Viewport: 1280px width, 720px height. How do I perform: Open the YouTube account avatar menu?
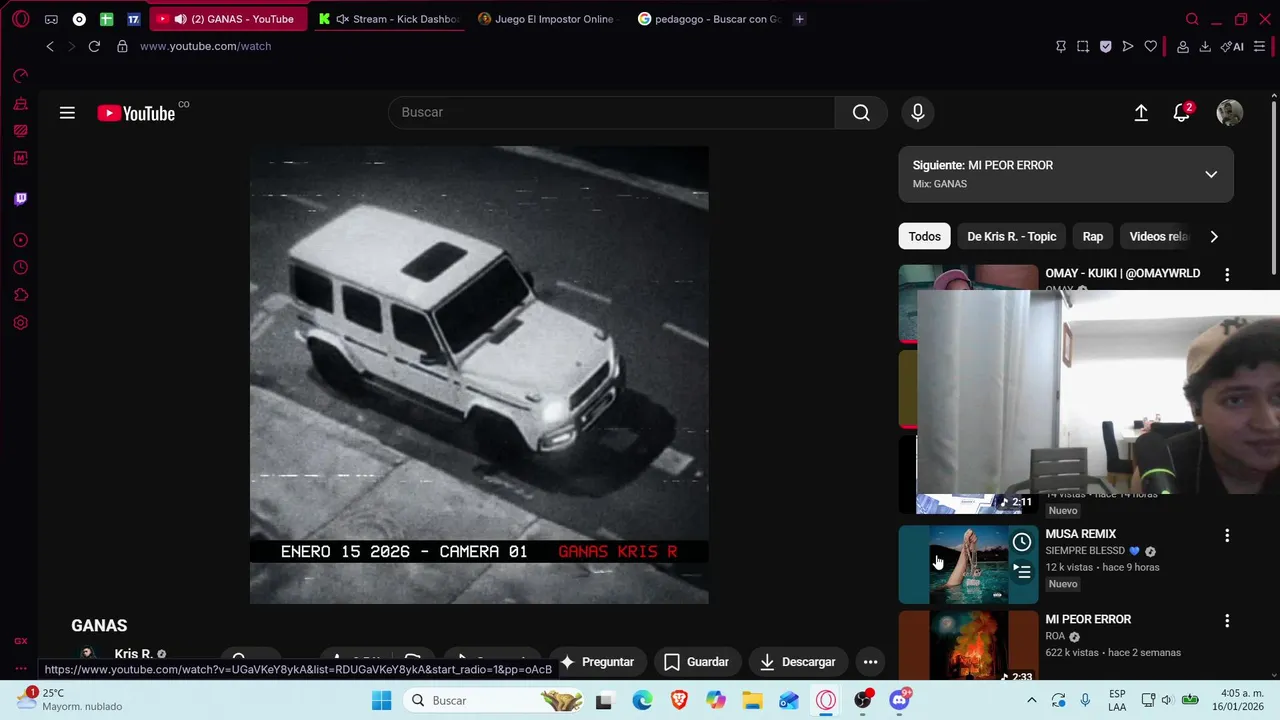(1229, 113)
